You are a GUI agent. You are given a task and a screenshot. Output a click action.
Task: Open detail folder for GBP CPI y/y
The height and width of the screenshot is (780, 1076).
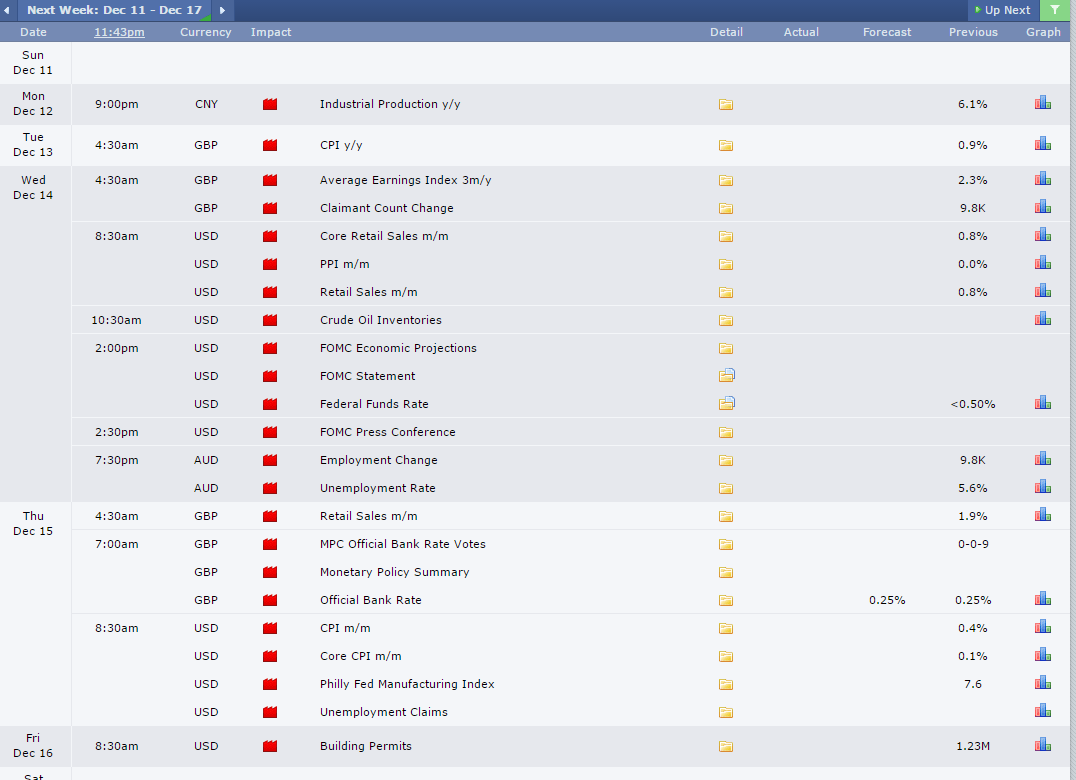pos(726,145)
